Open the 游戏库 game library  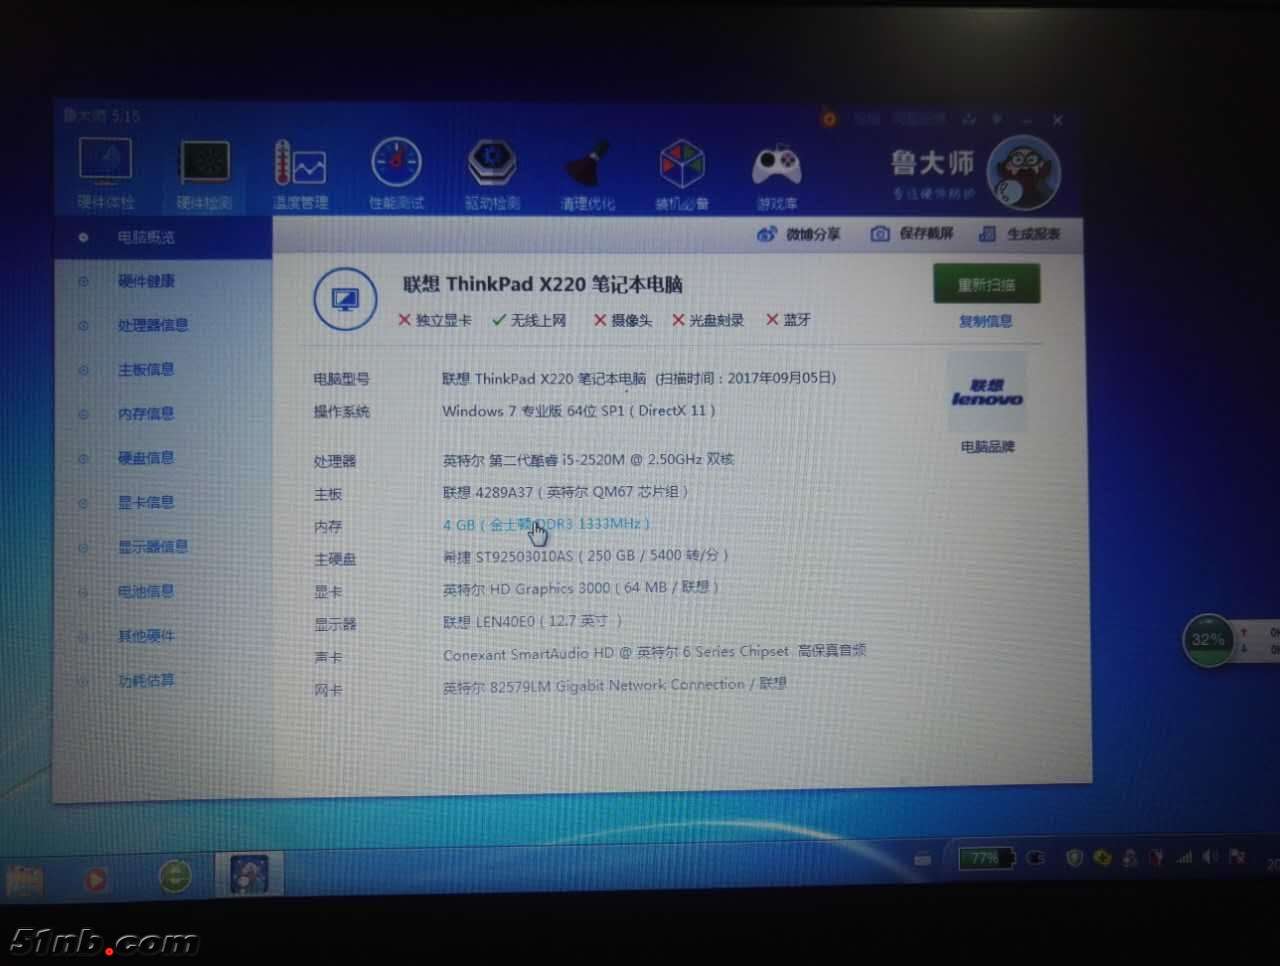(x=777, y=177)
